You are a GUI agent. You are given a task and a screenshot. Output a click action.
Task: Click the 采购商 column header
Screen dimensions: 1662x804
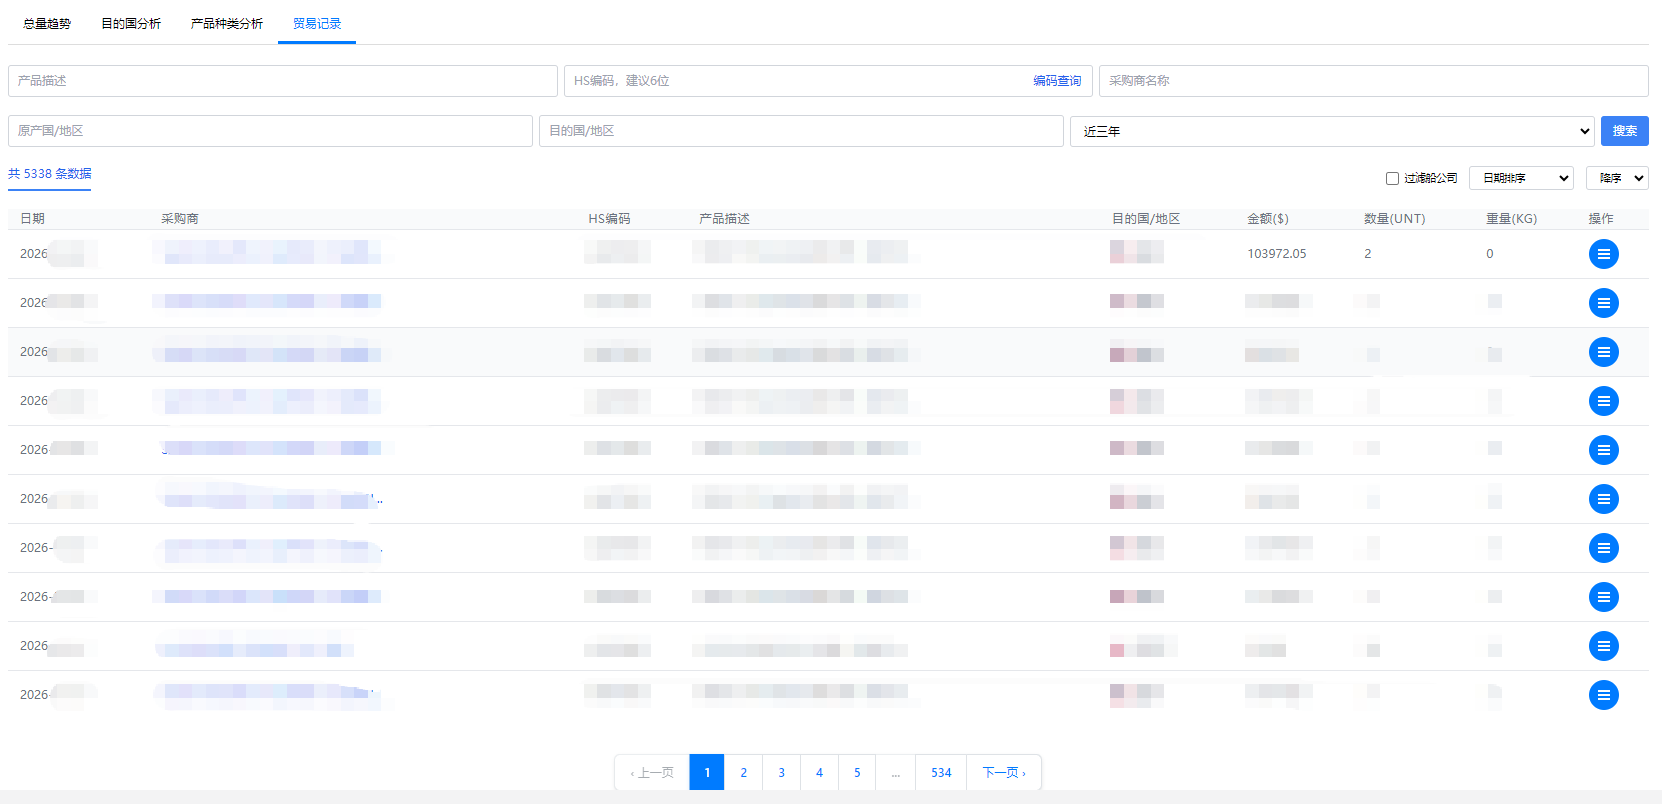pyautogui.click(x=180, y=219)
